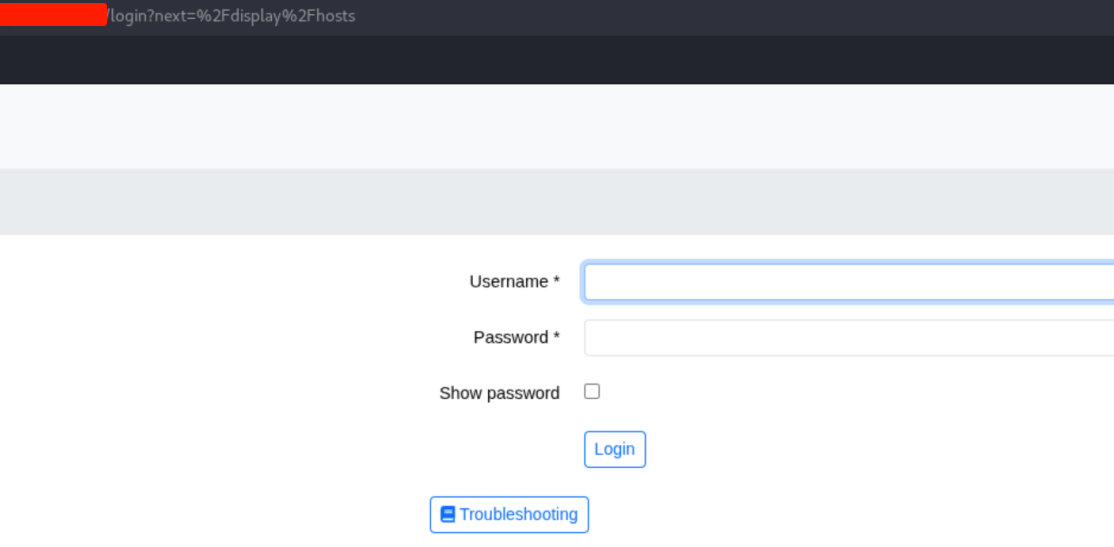Click the book icon beside Troubleshooting
This screenshot has width=1114, height=547.
(x=448, y=514)
